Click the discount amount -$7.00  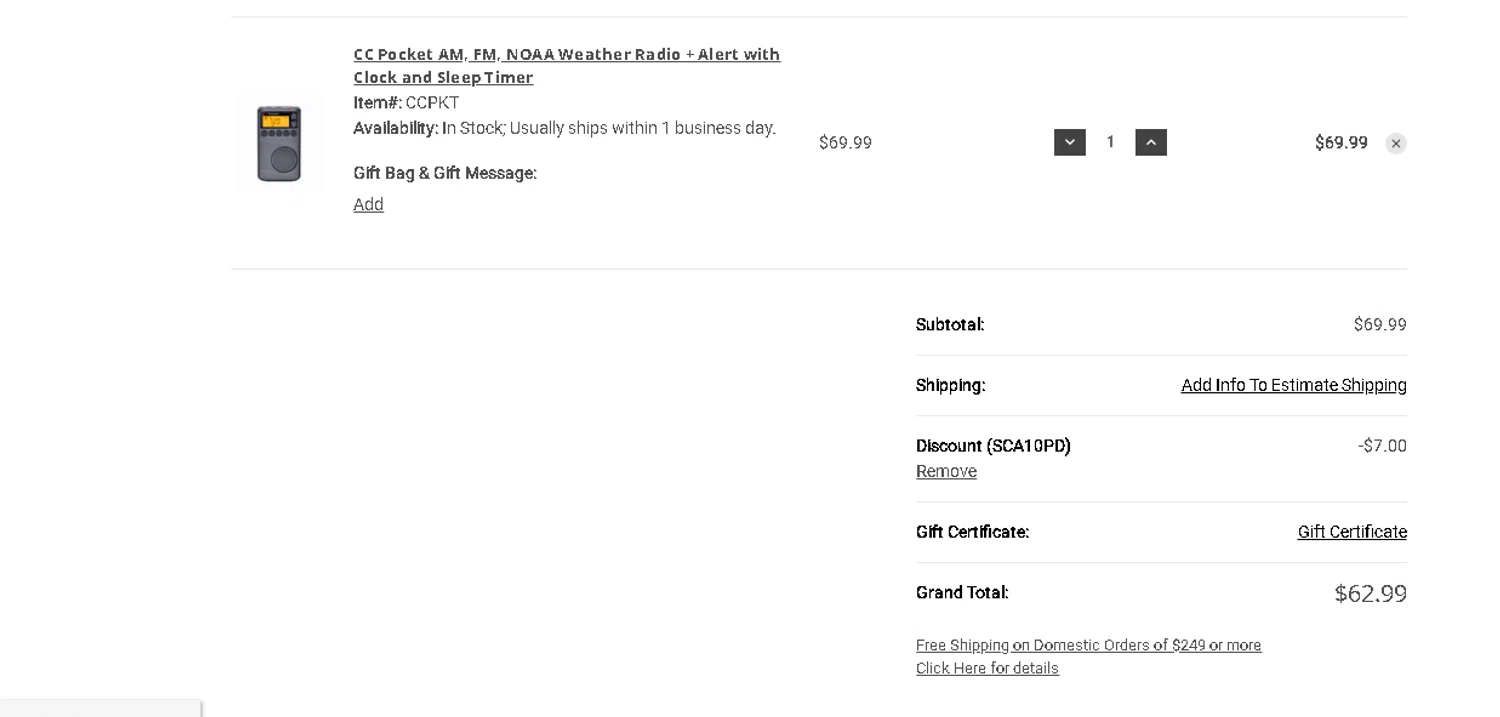coord(1382,446)
